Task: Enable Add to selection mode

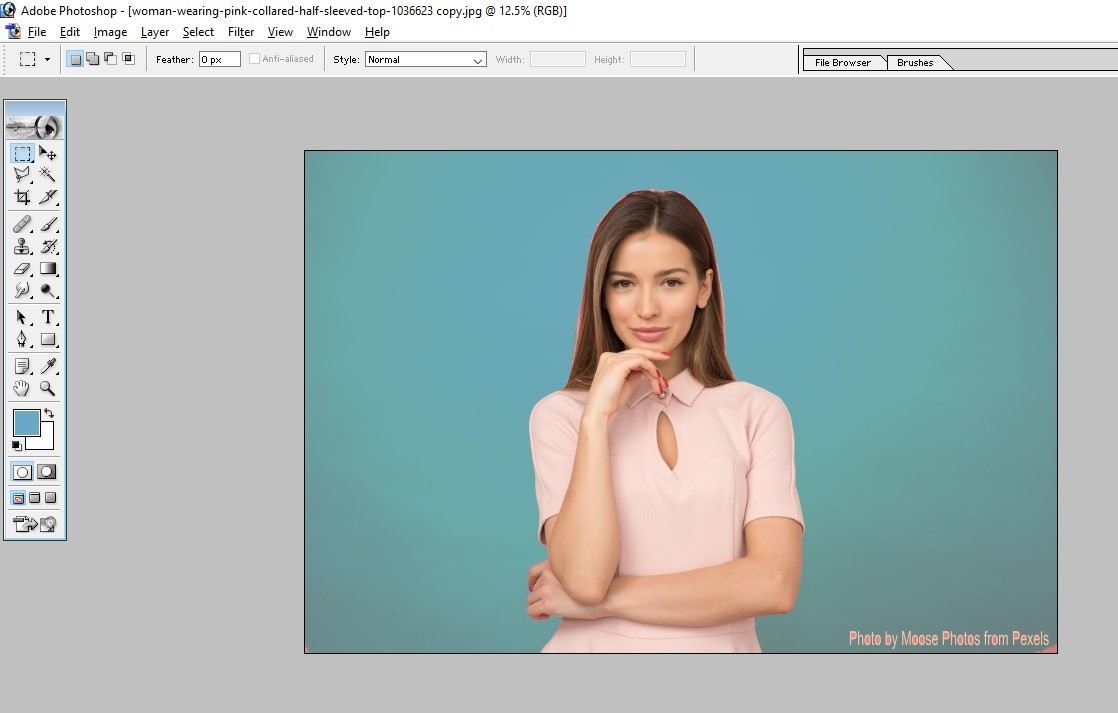Action: click(92, 59)
